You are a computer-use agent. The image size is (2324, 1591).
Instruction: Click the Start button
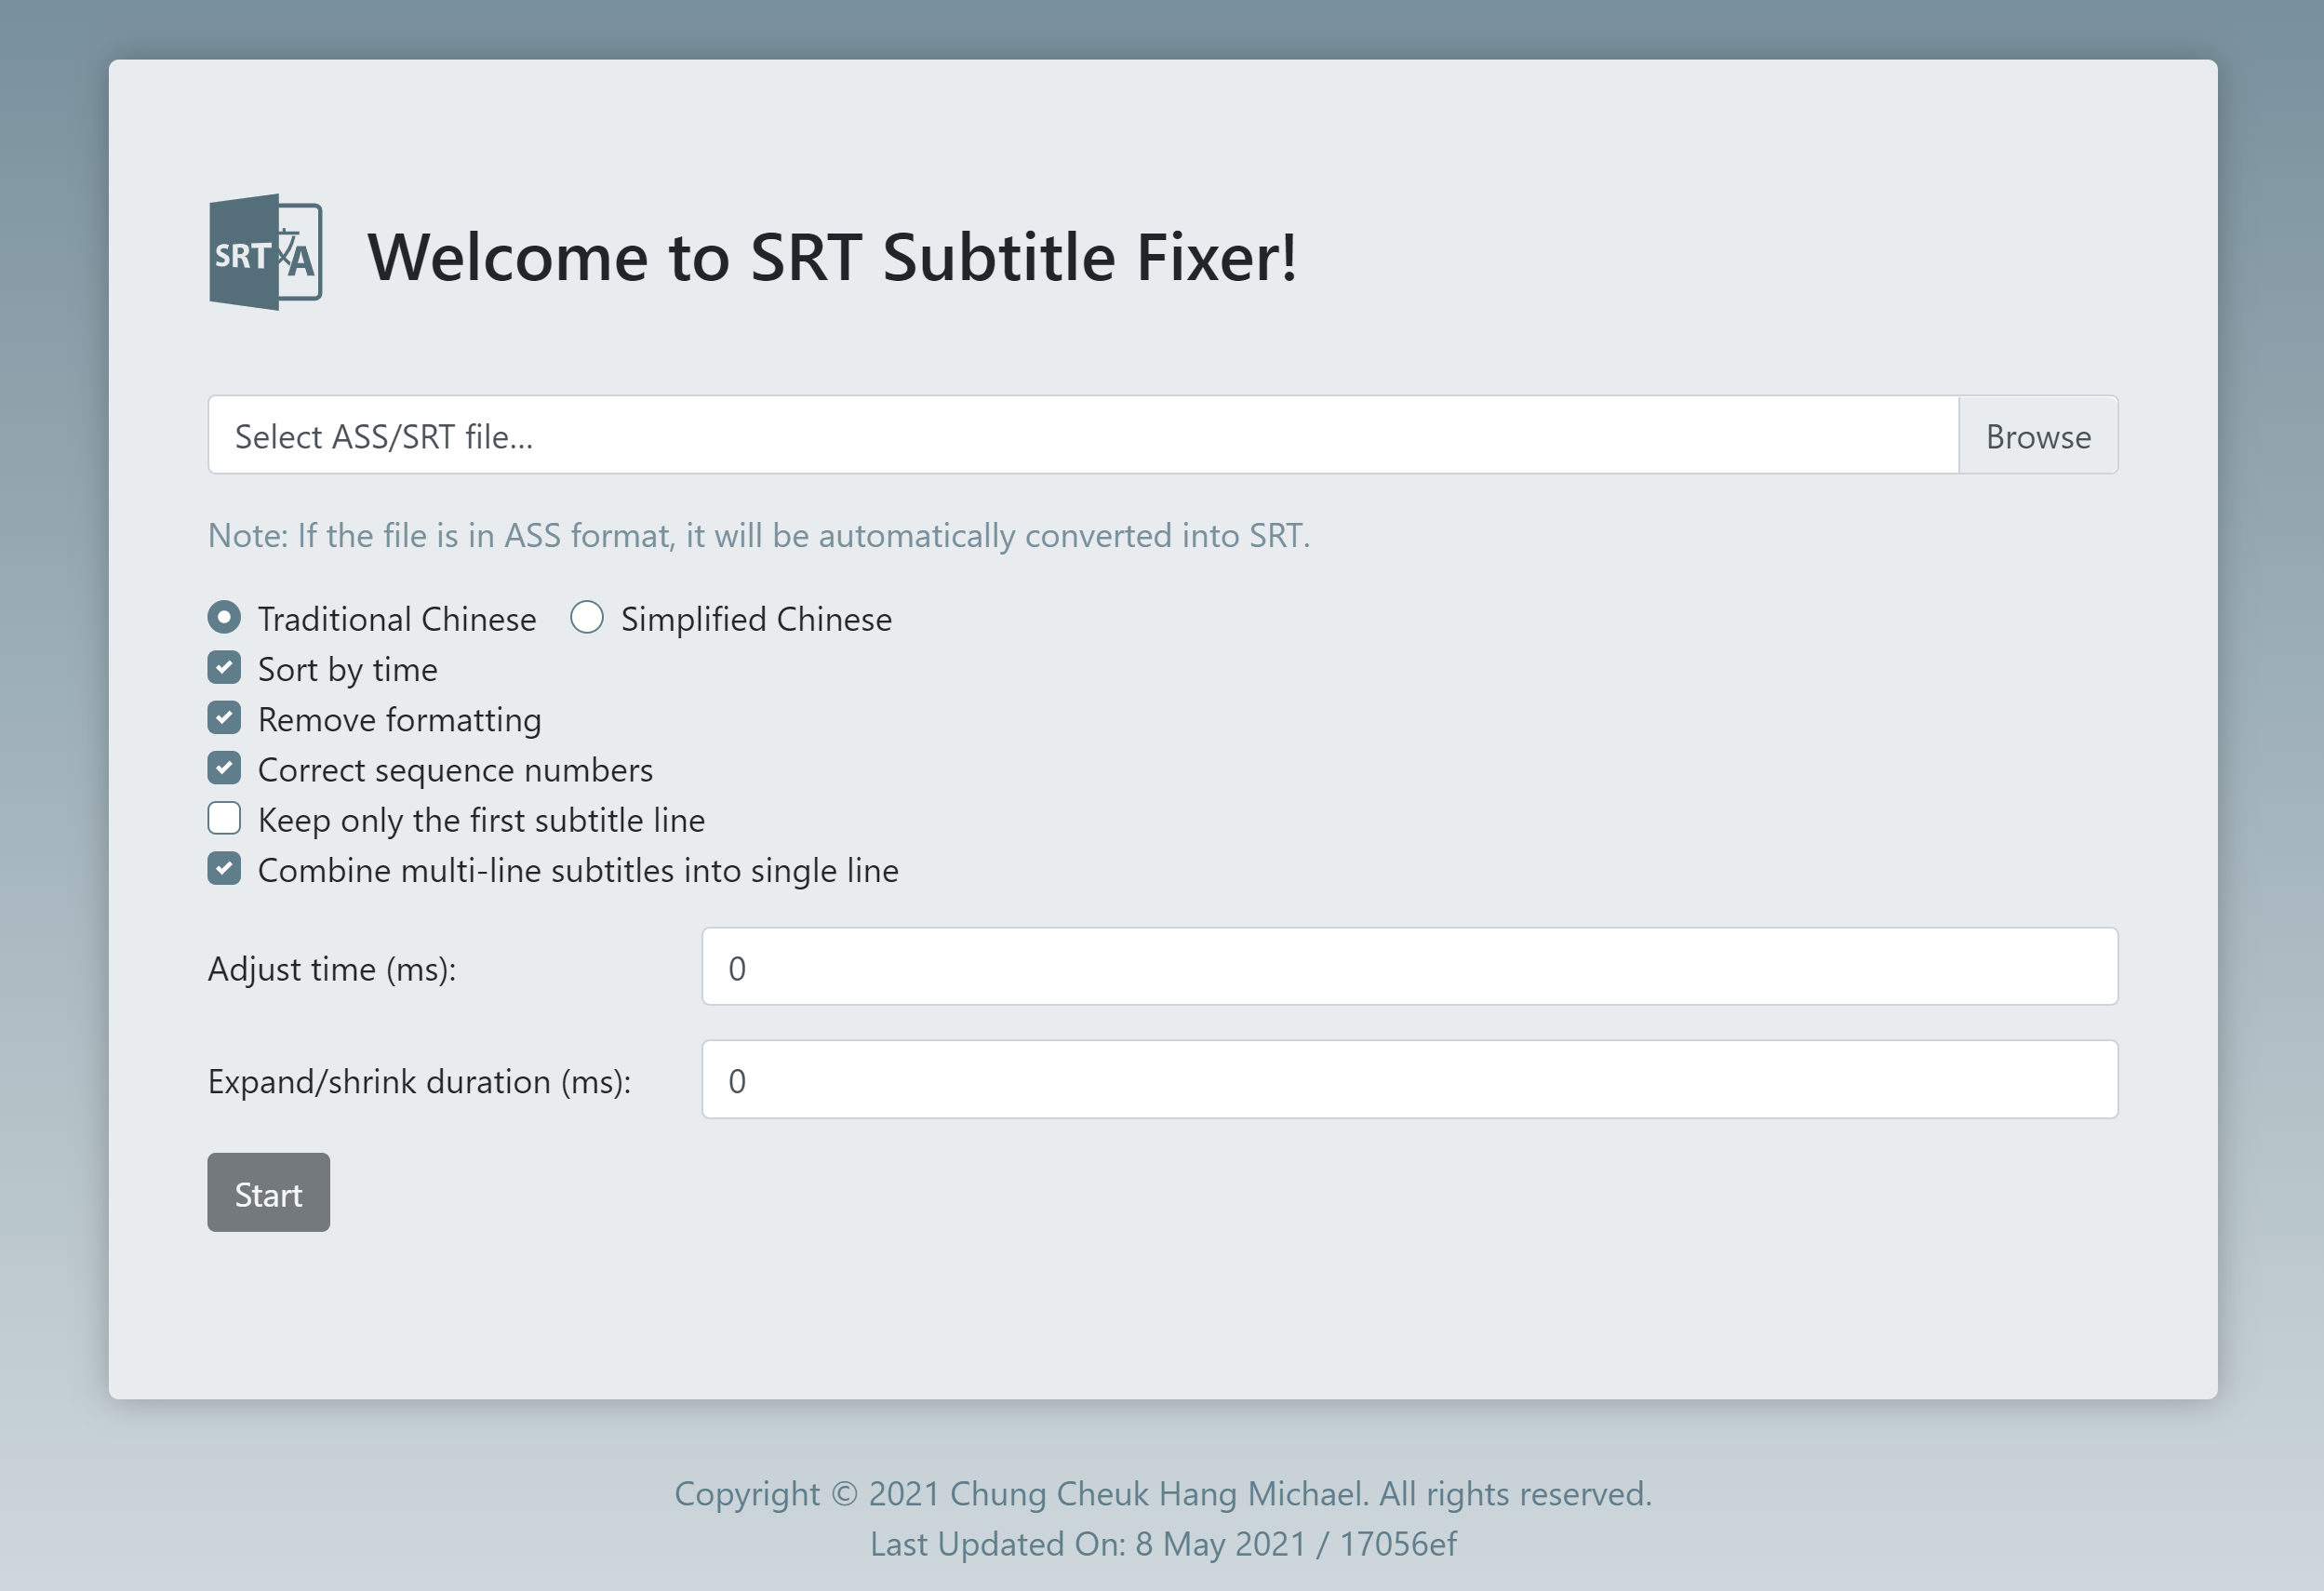coord(269,1192)
